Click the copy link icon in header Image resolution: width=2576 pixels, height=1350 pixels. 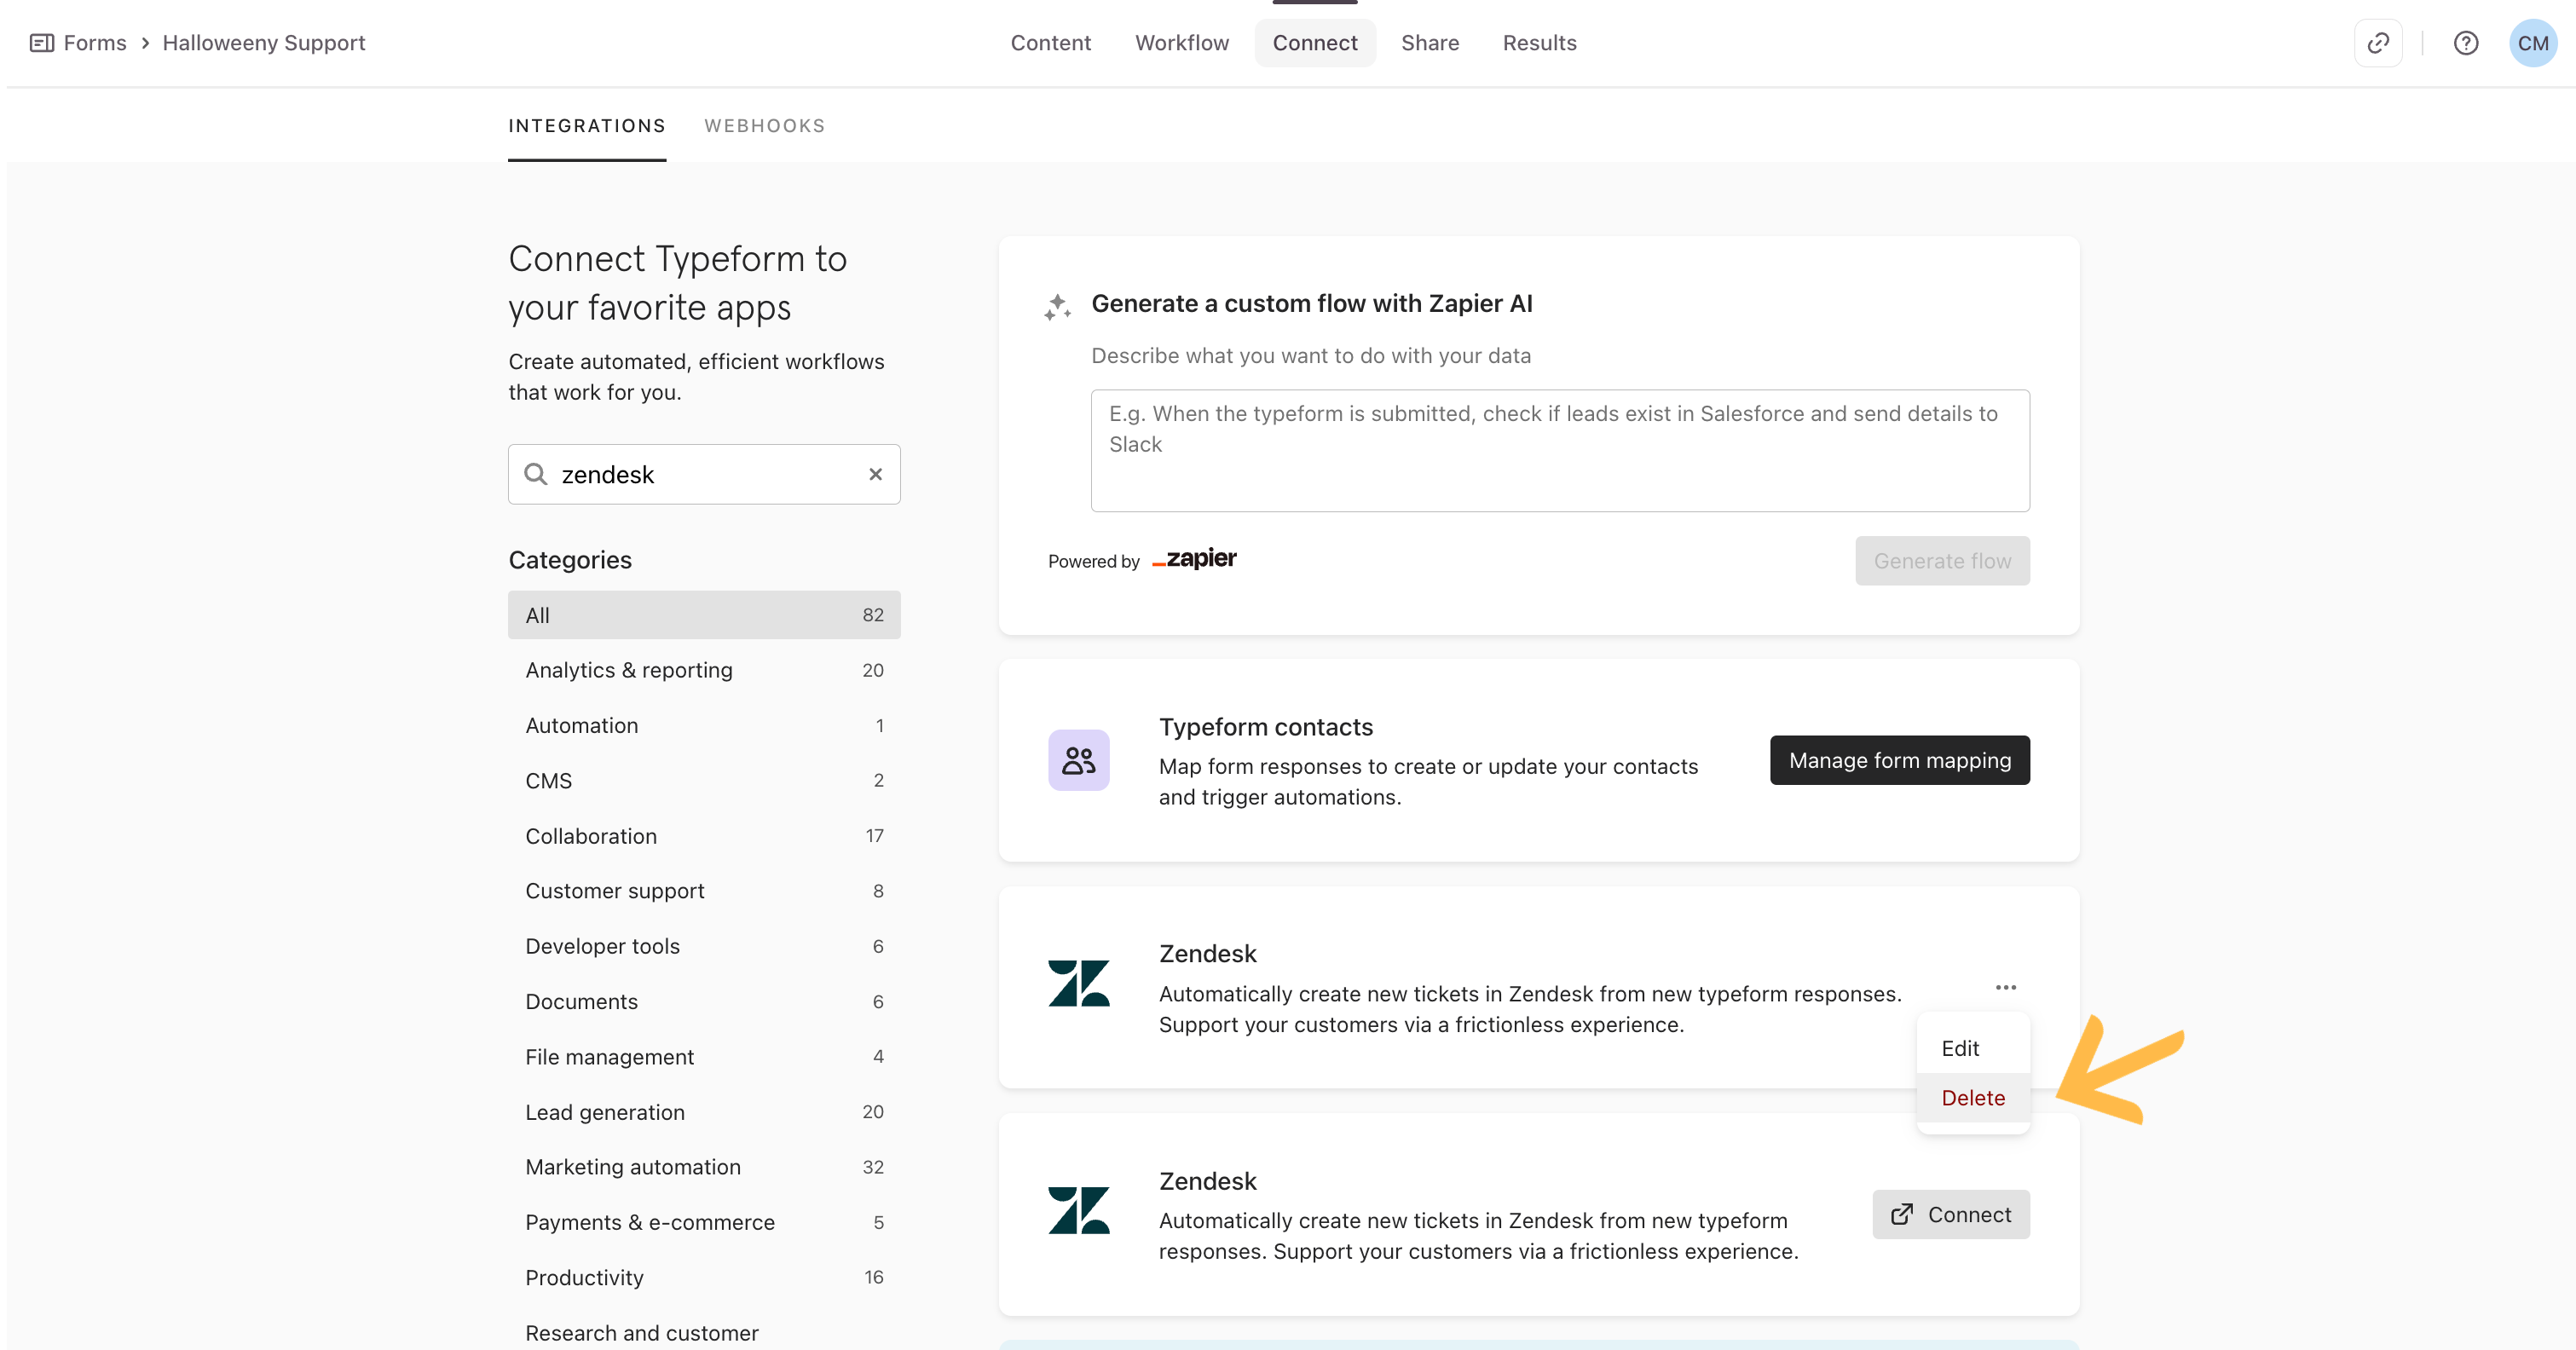[2378, 43]
